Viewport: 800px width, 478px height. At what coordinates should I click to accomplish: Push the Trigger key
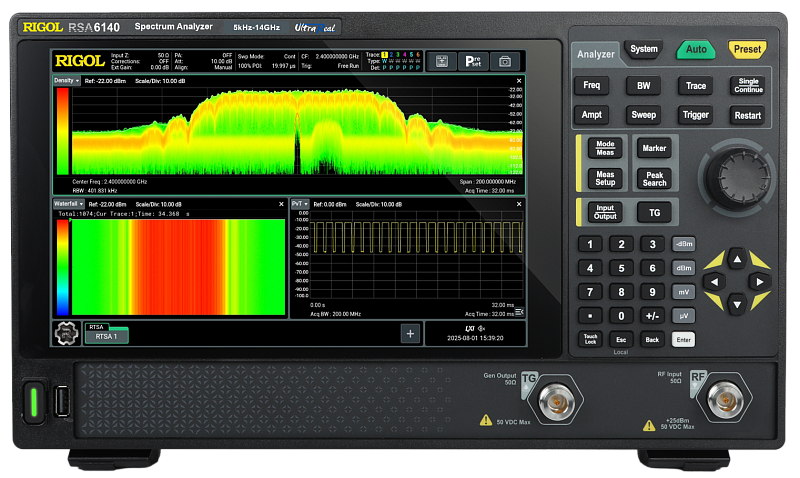pyautogui.click(x=695, y=115)
